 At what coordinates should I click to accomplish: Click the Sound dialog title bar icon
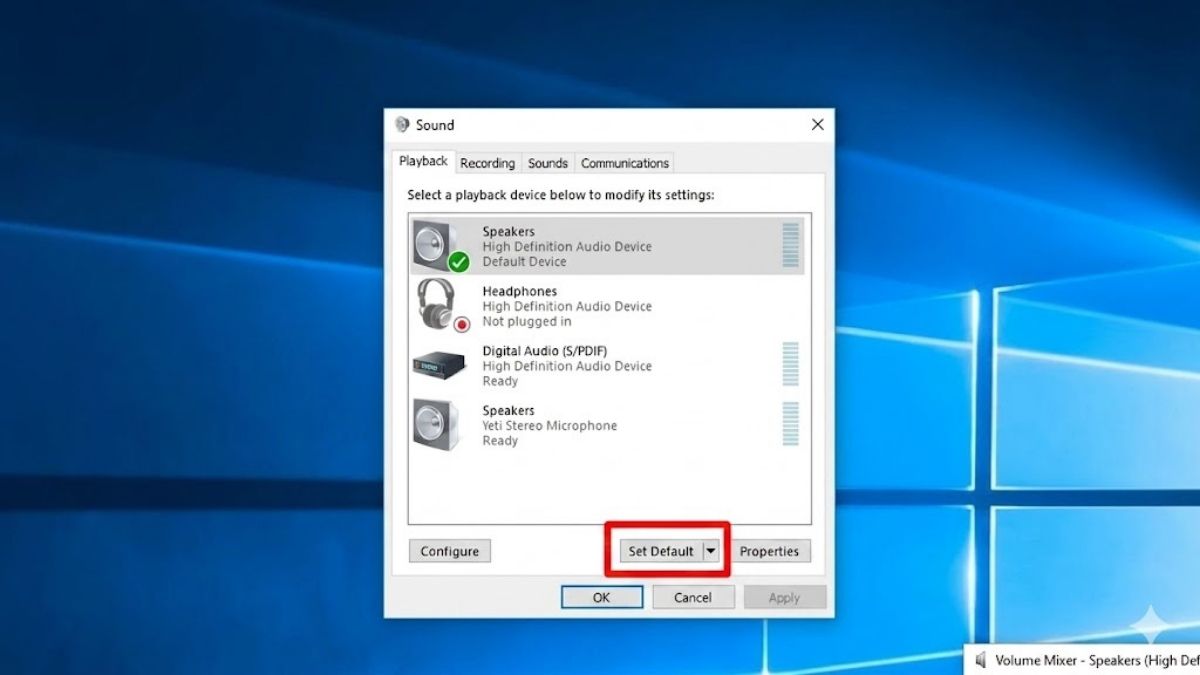tap(402, 125)
